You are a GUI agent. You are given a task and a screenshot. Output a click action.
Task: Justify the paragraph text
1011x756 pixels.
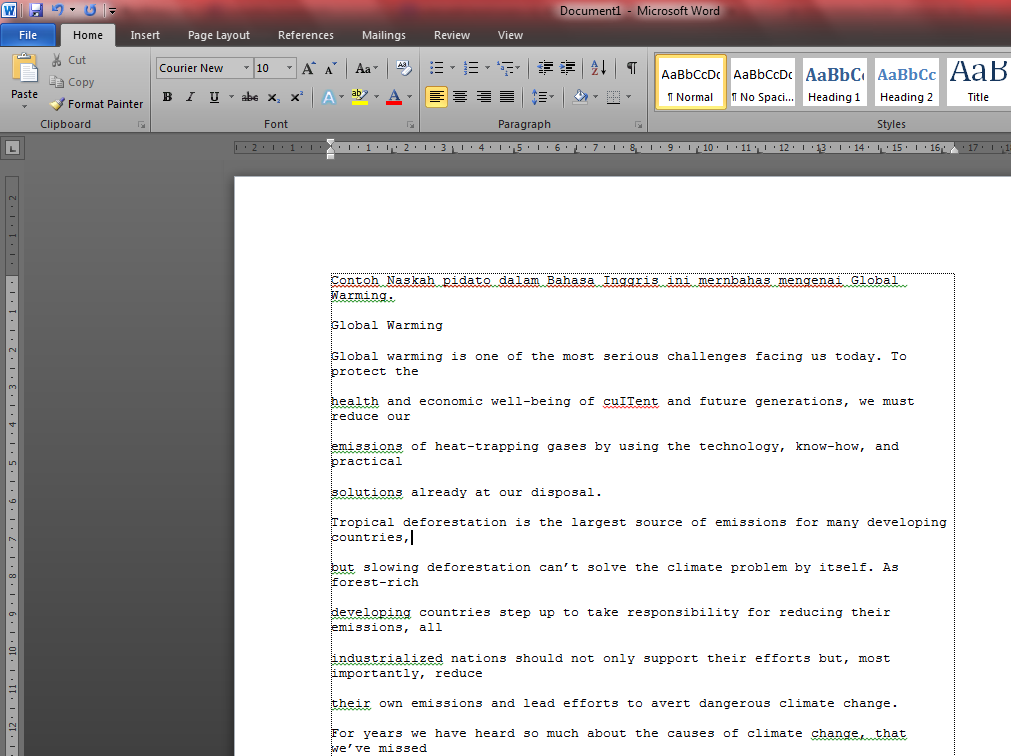pyautogui.click(x=507, y=97)
